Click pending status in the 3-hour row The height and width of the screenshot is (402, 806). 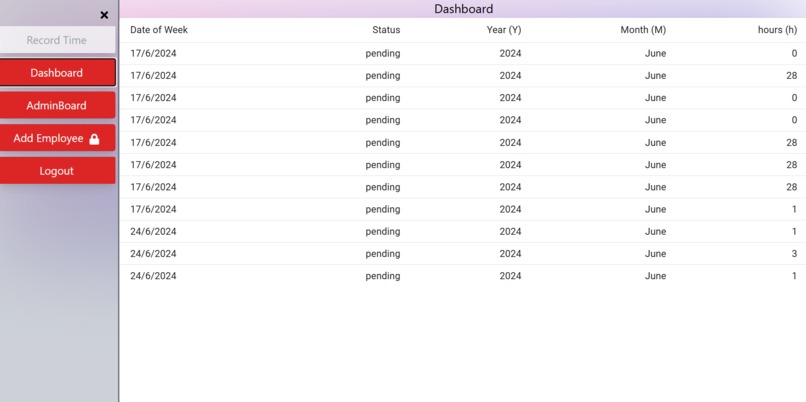(x=382, y=253)
